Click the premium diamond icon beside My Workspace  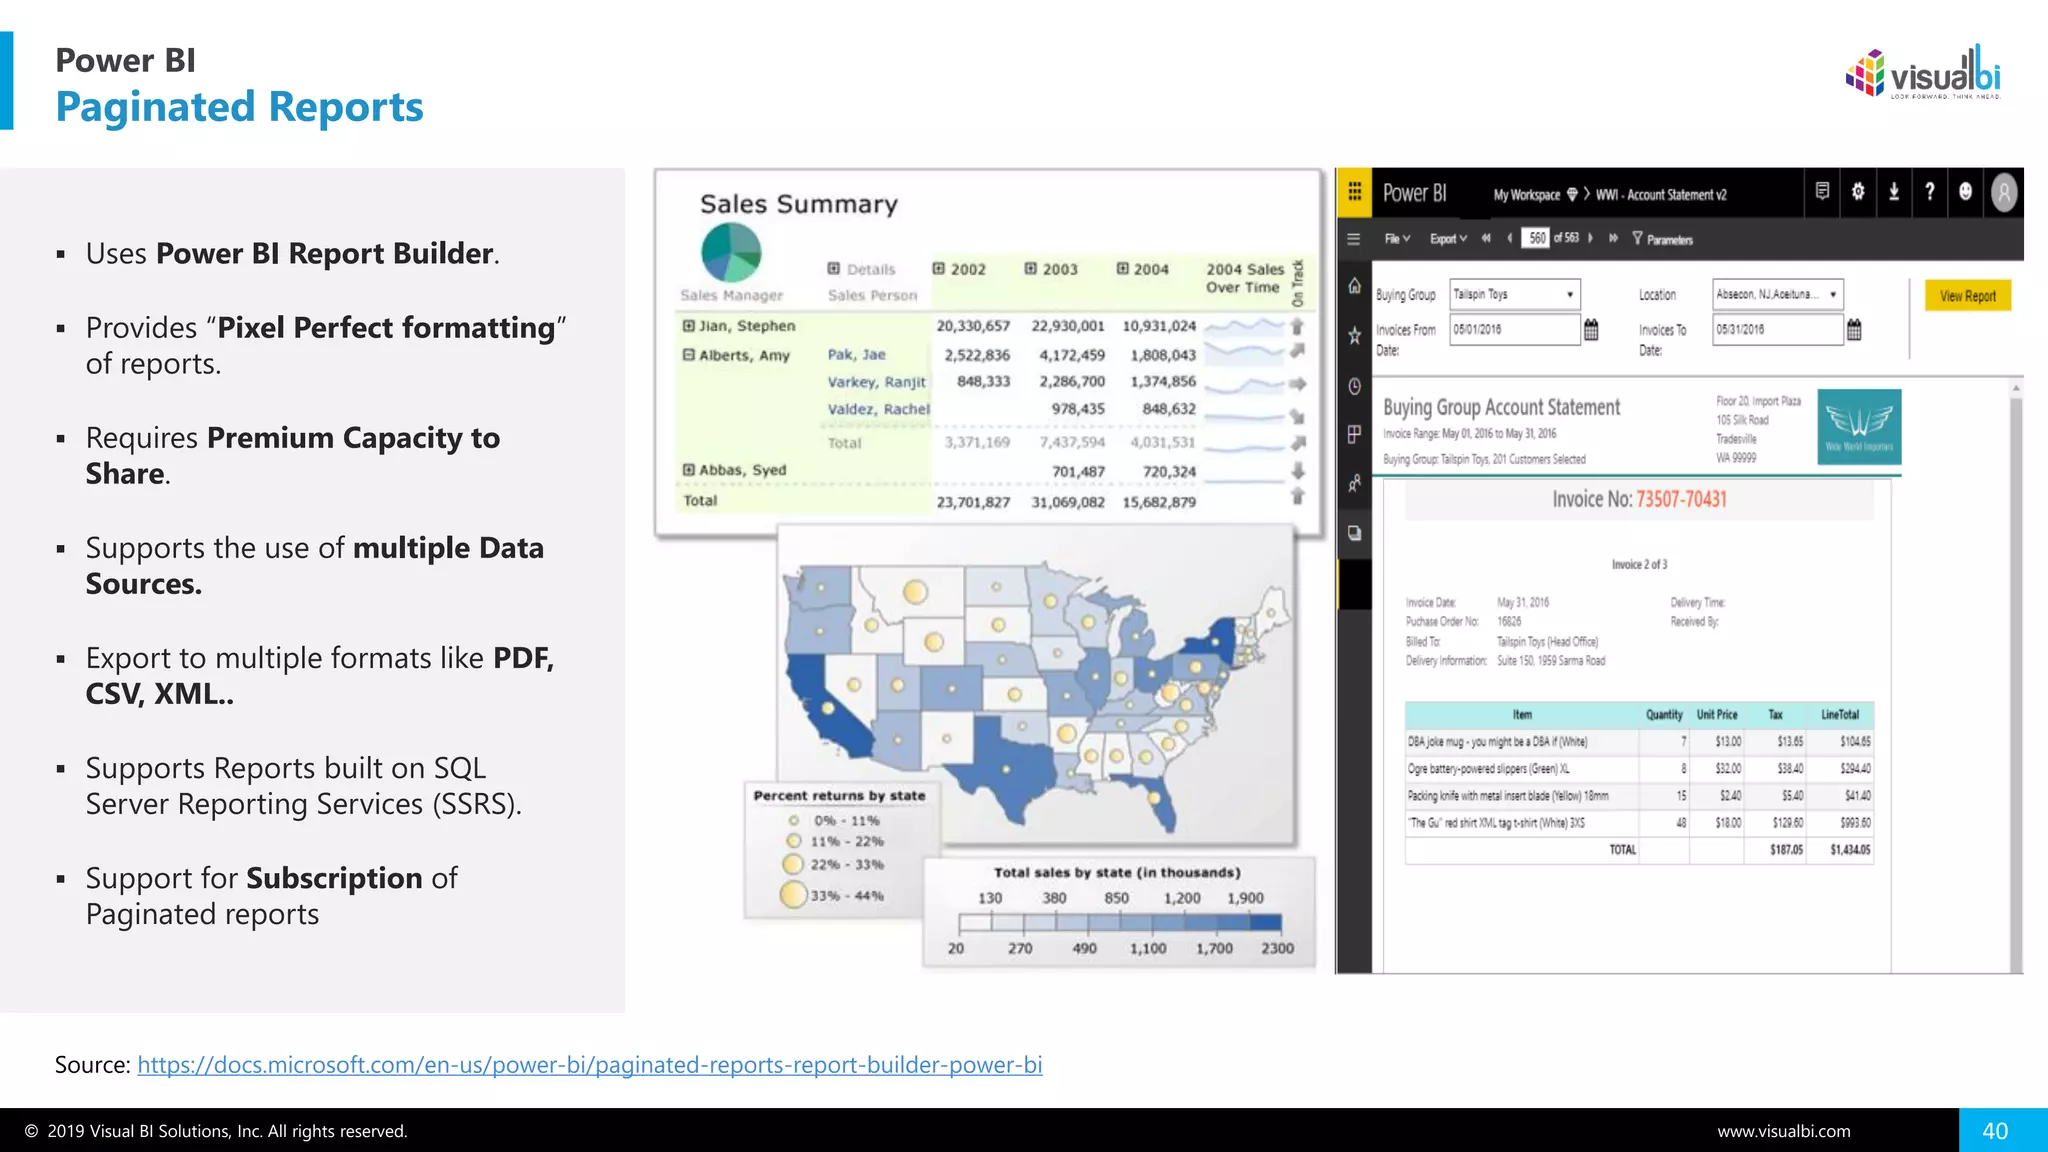coord(1572,194)
